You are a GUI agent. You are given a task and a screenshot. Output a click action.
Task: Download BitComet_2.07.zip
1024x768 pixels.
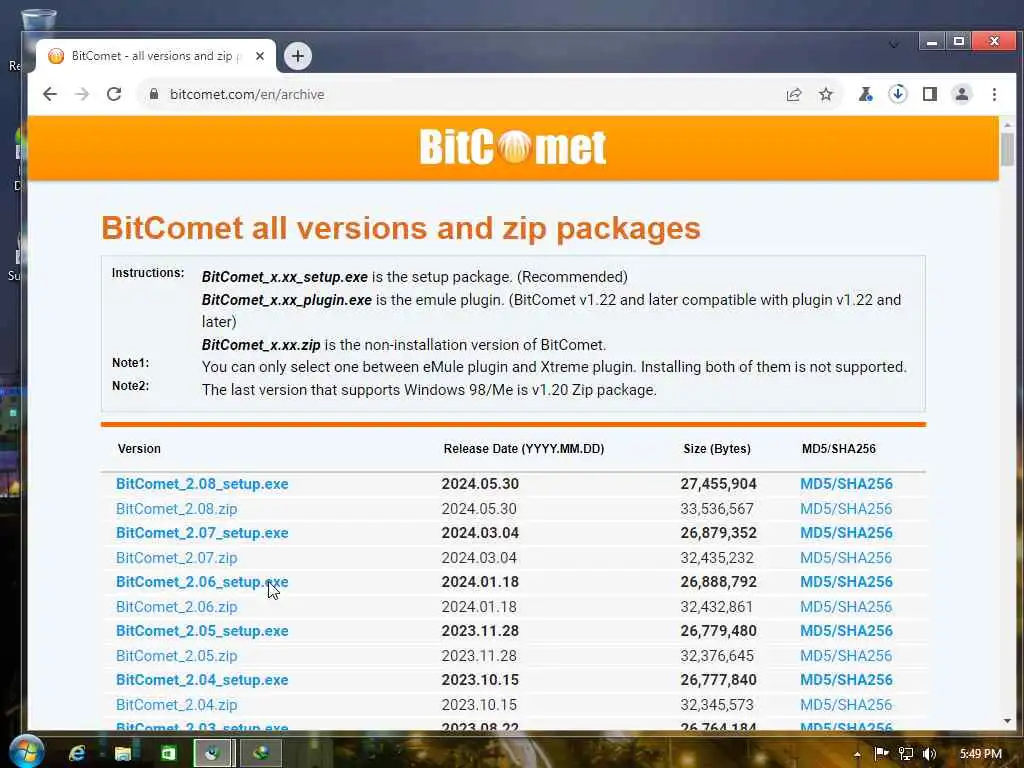point(176,558)
